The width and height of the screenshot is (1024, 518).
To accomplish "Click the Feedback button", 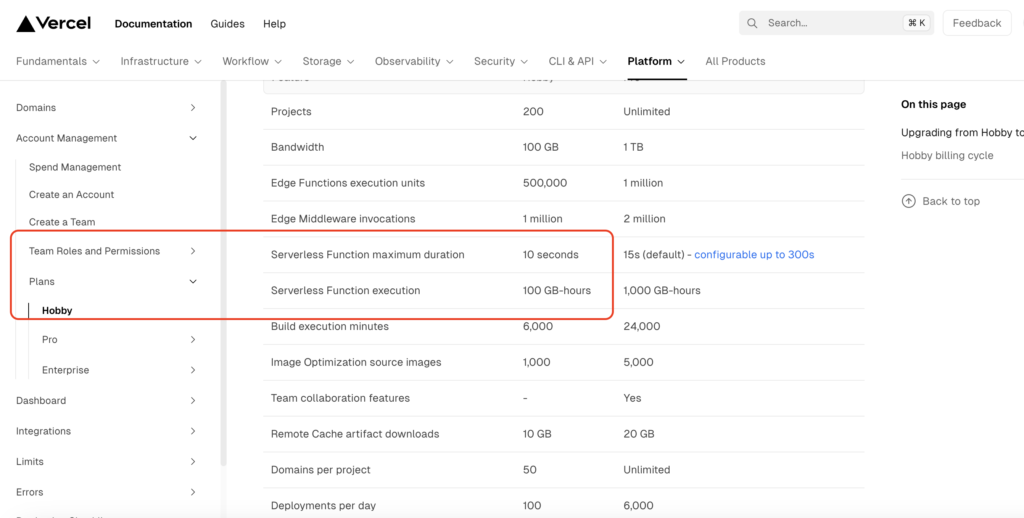I will click(x=976, y=23).
